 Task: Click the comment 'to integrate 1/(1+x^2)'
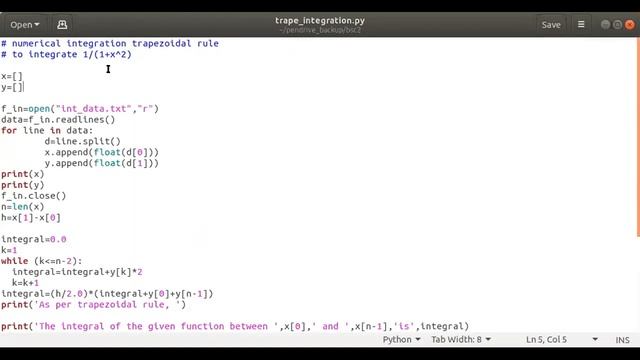pyautogui.click(x=66, y=54)
